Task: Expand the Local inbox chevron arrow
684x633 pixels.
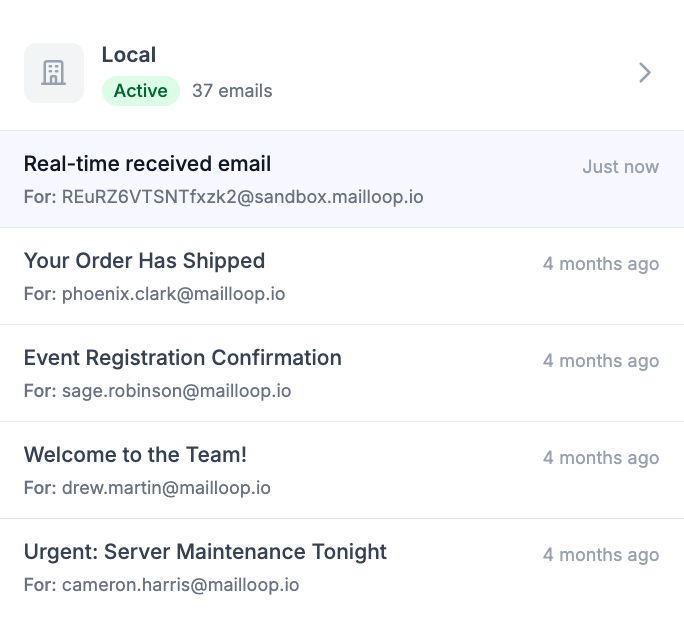Action: click(x=645, y=73)
